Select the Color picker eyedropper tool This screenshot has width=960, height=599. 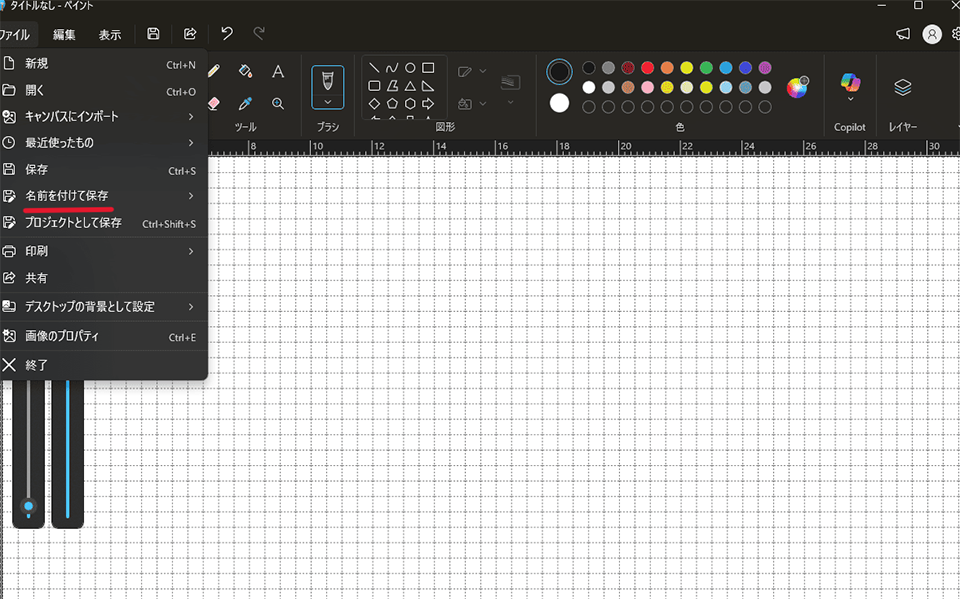pos(246,104)
